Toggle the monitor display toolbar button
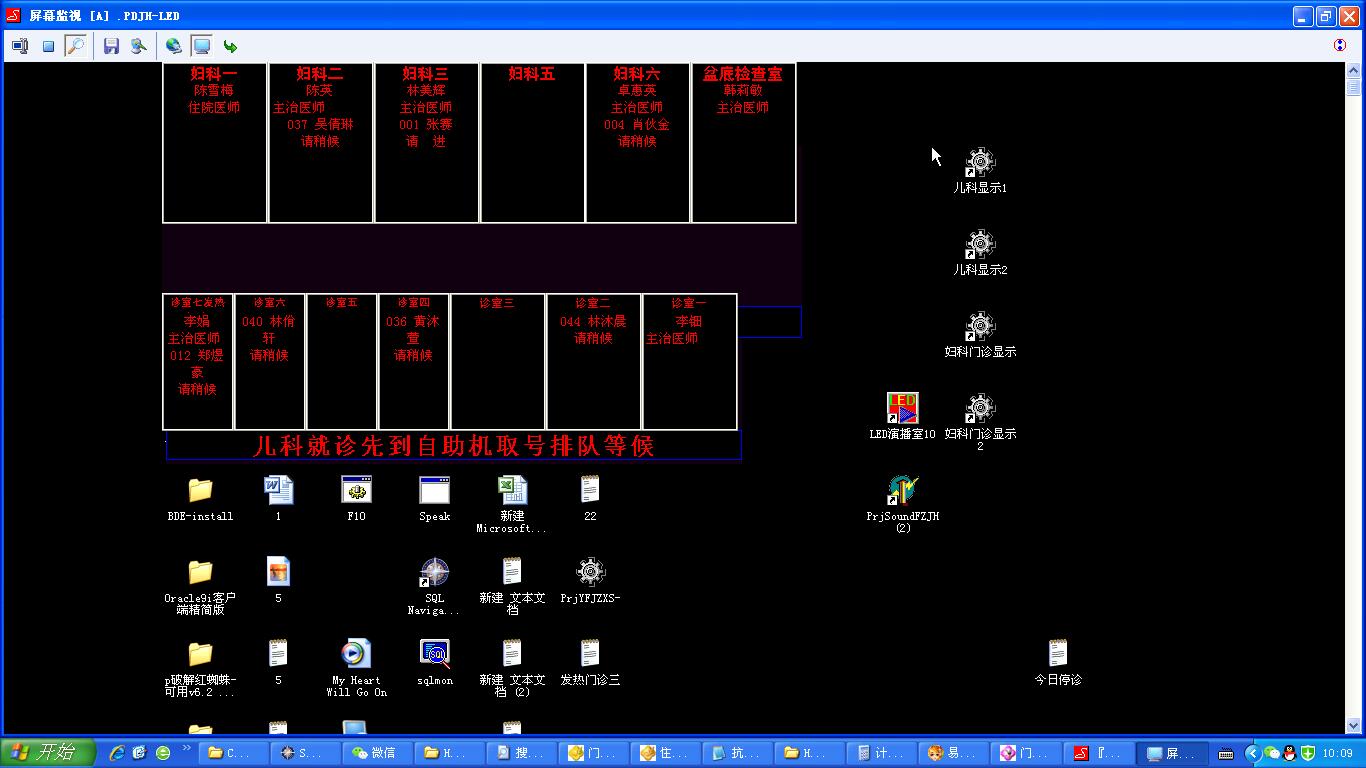 pos(201,46)
